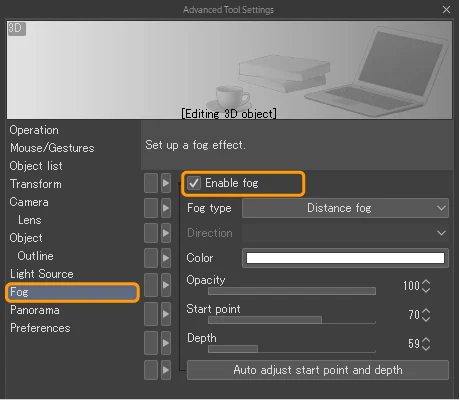The image size is (460, 400).
Task: Click the 'Set up a fog effect.' description text
Action: click(196, 145)
